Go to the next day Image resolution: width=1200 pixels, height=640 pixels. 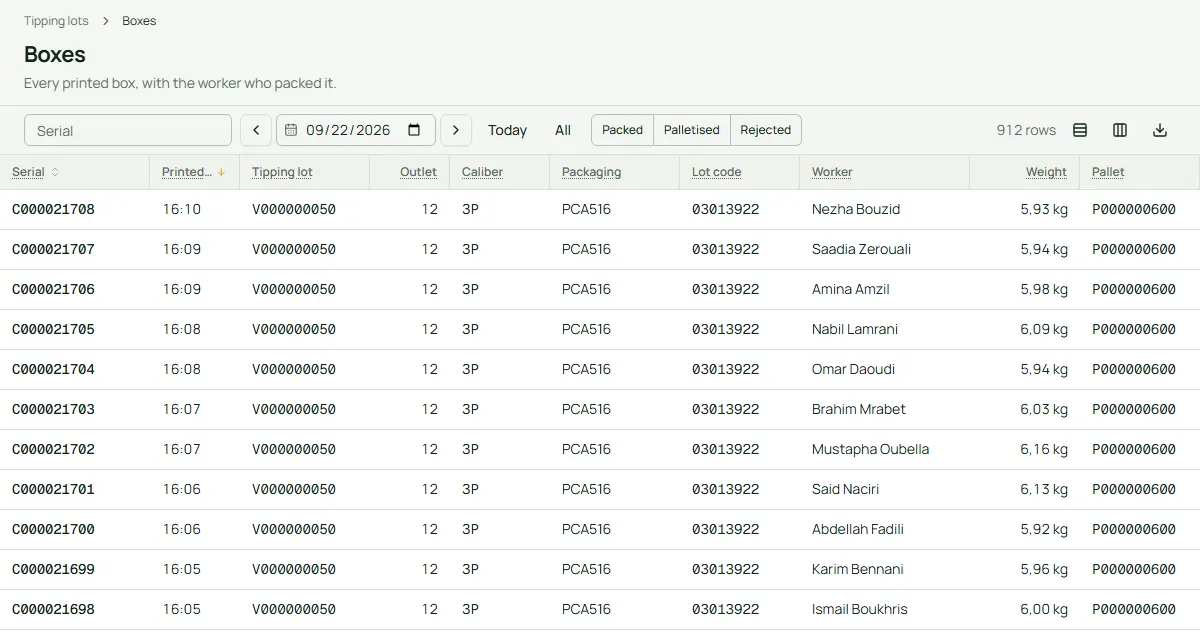456,130
